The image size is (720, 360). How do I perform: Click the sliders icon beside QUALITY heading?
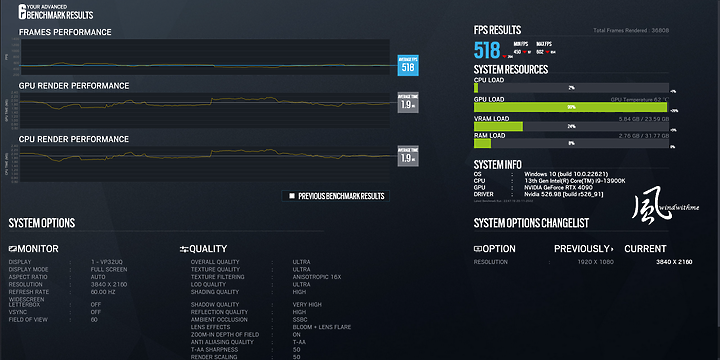point(184,249)
